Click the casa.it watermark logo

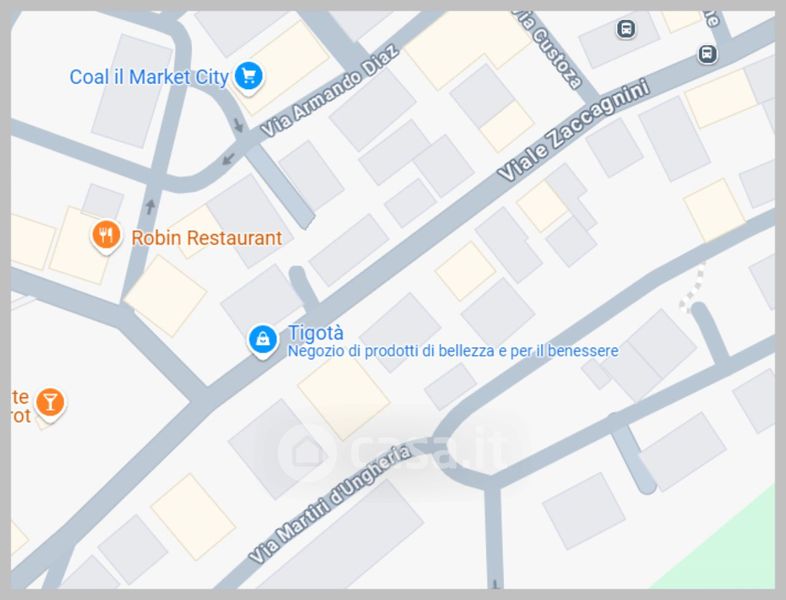[392, 451]
